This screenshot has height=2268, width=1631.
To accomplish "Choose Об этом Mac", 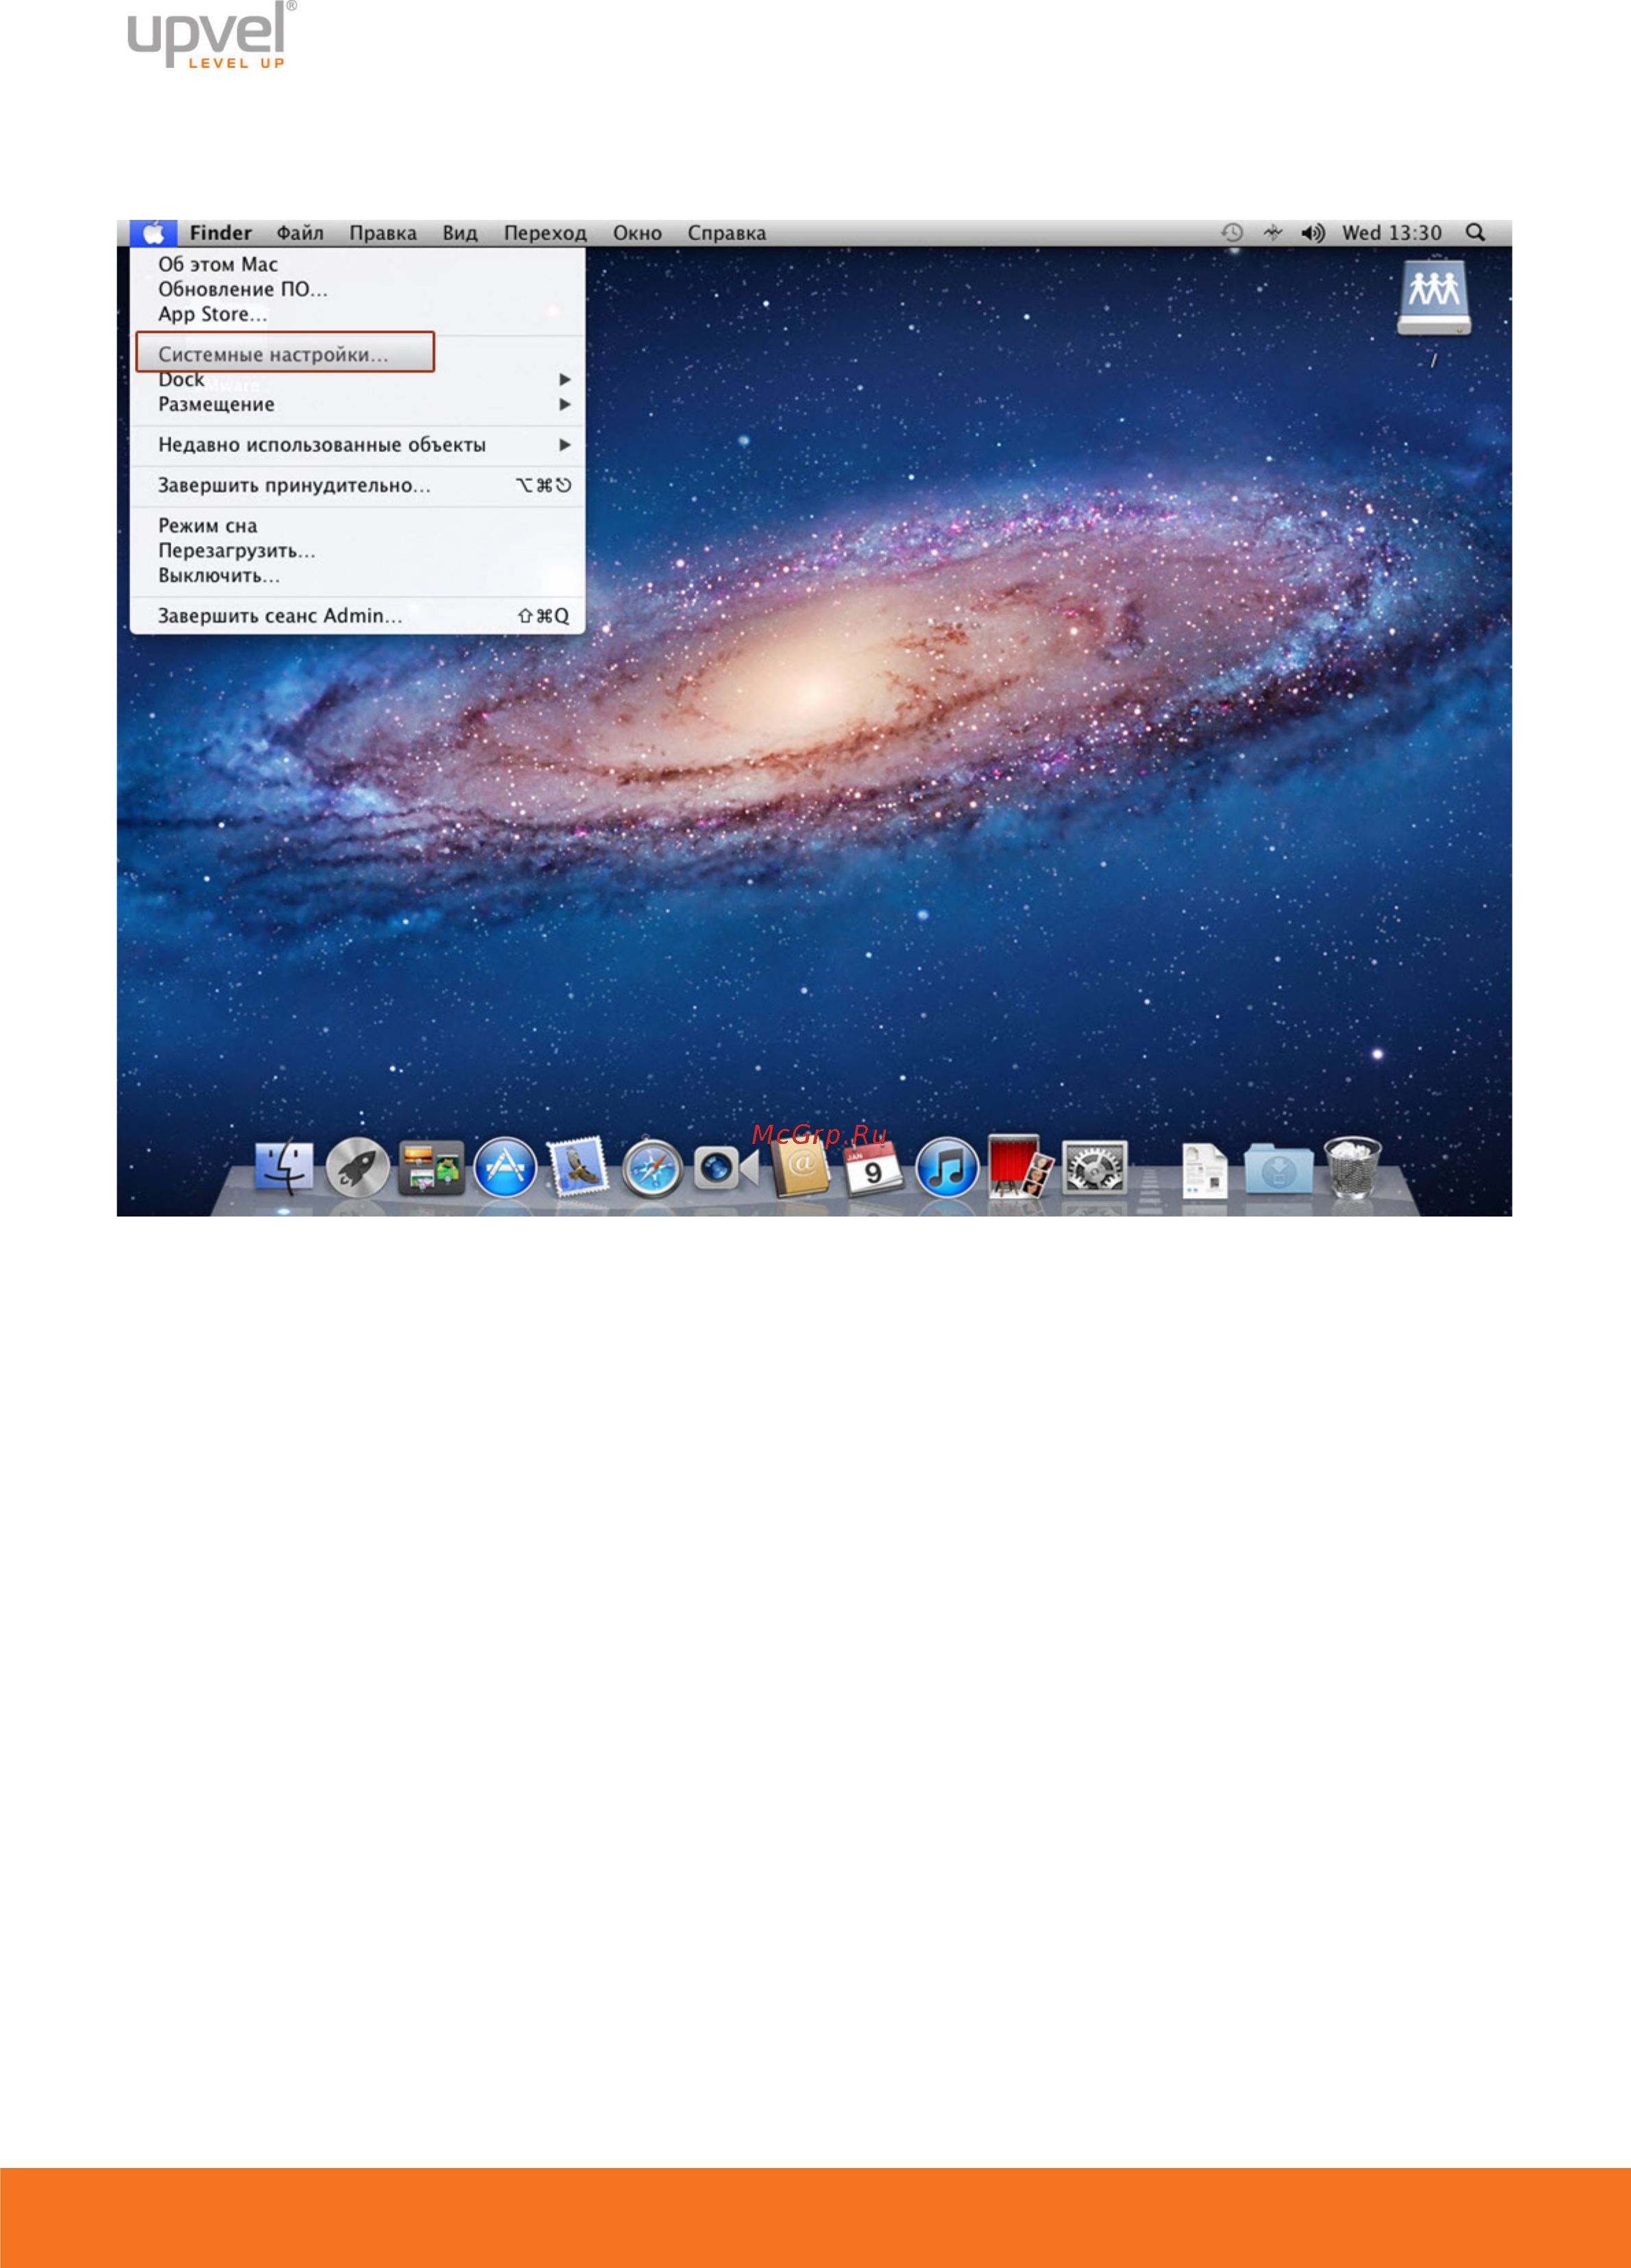I will tap(357, 264).
